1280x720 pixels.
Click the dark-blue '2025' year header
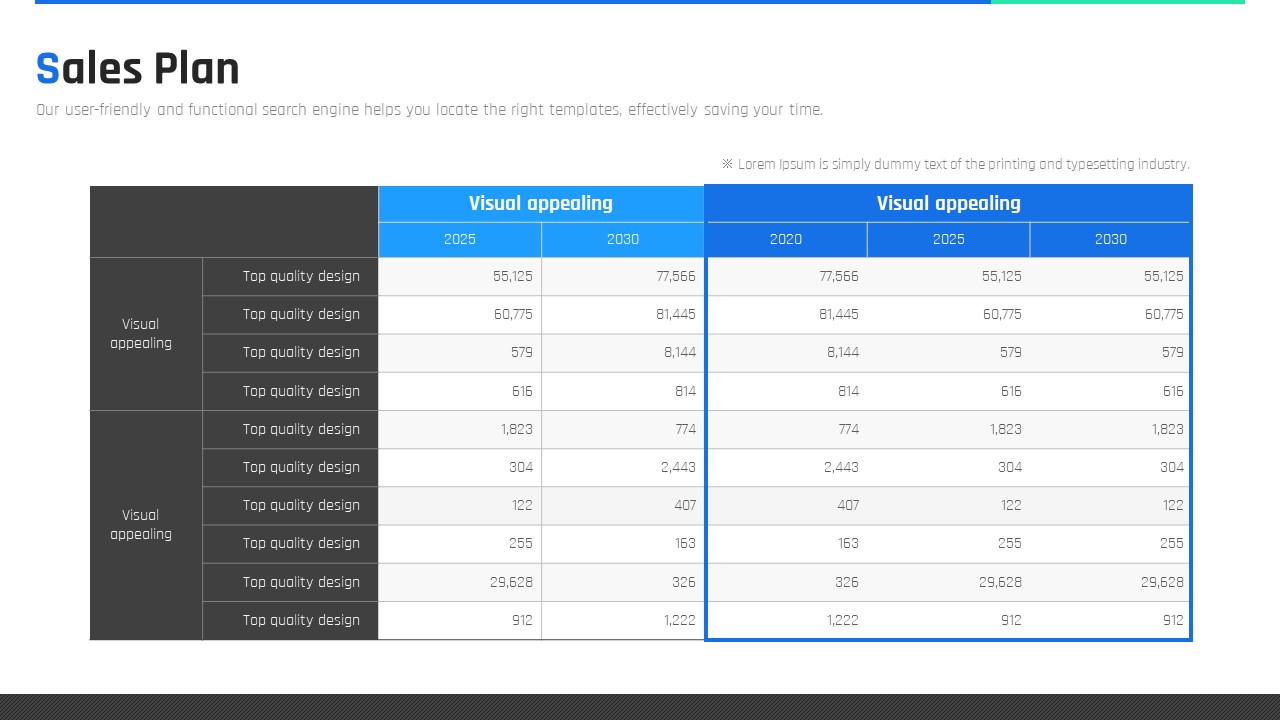(x=949, y=239)
